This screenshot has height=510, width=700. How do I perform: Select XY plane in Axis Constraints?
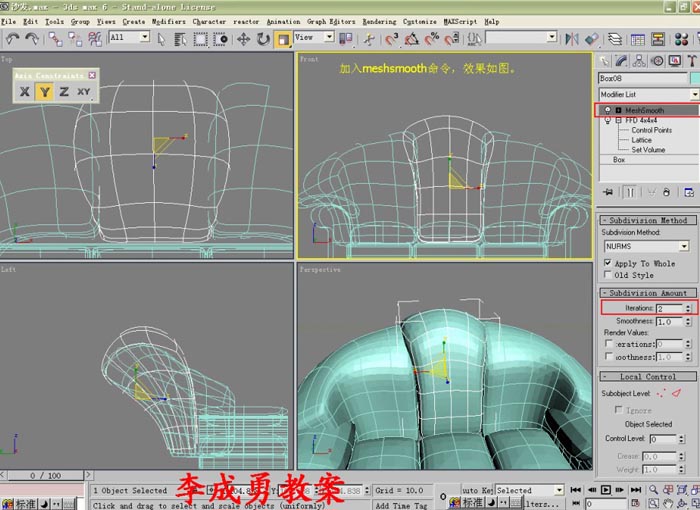[84, 92]
